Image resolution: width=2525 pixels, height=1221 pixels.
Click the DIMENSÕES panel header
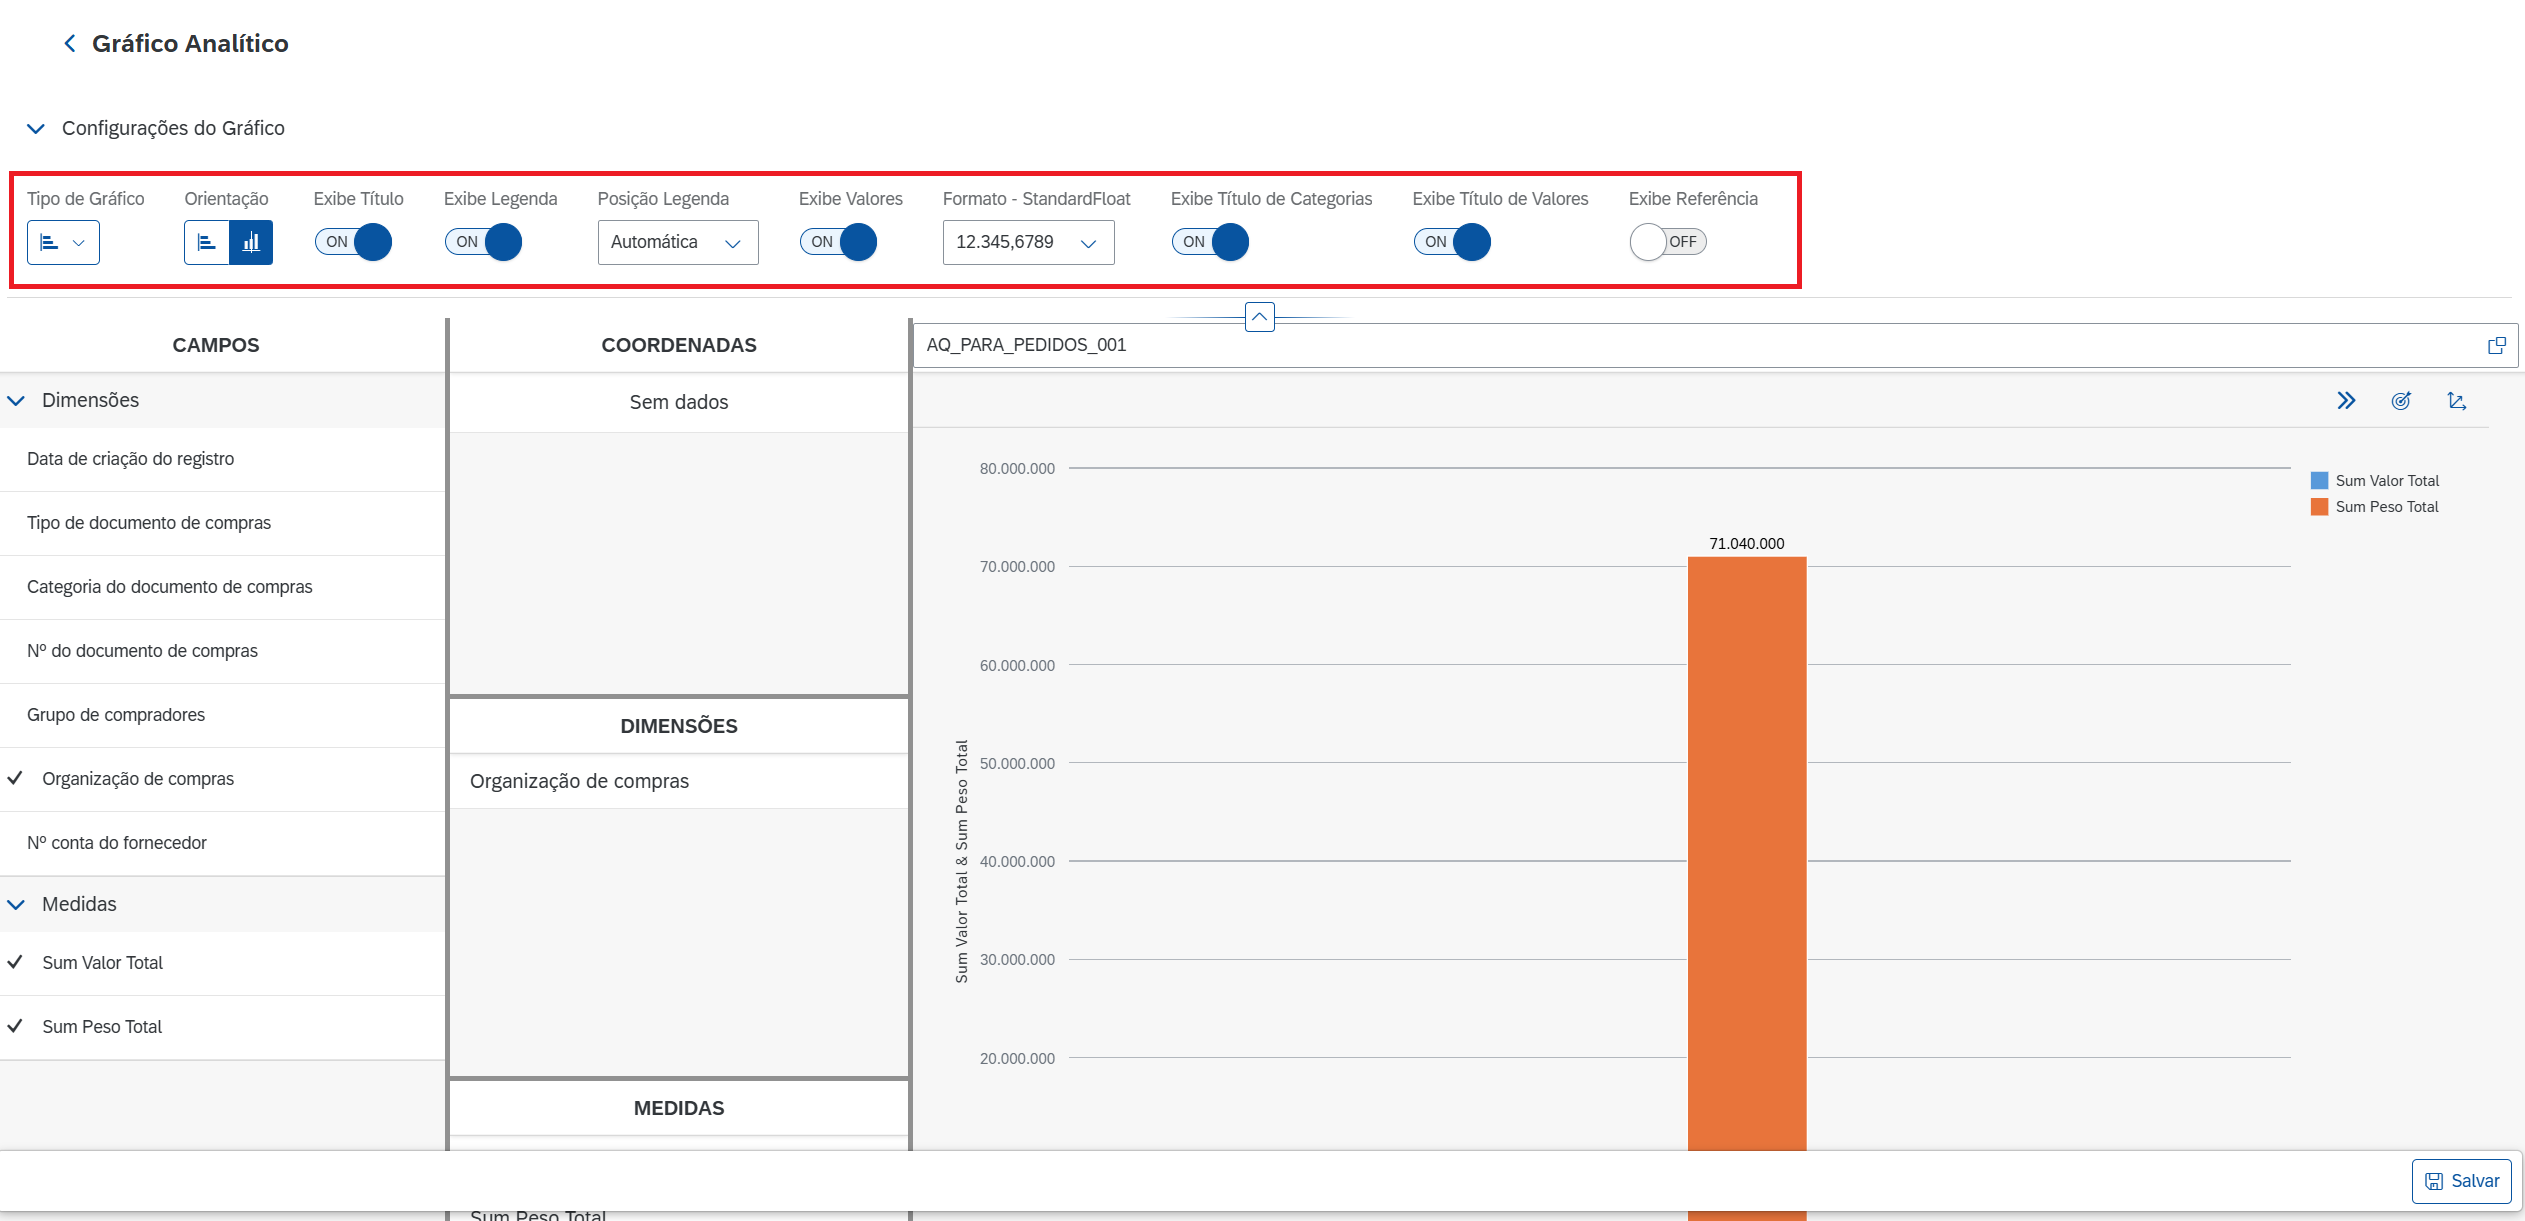tap(679, 726)
